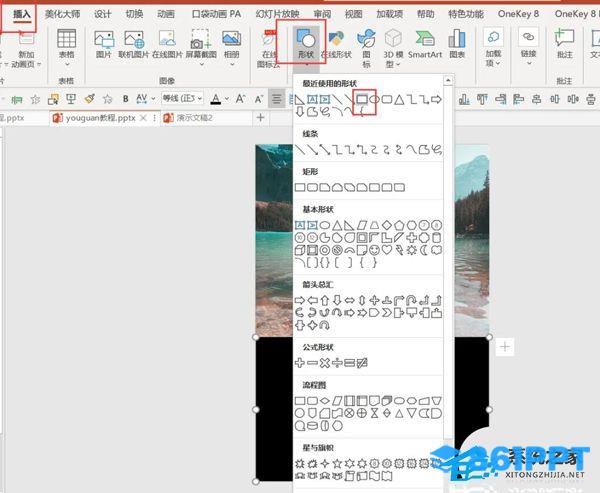The image size is (600, 493).
Task: Select the text box shape under 基本形状
Action: [x=300, y=225]
